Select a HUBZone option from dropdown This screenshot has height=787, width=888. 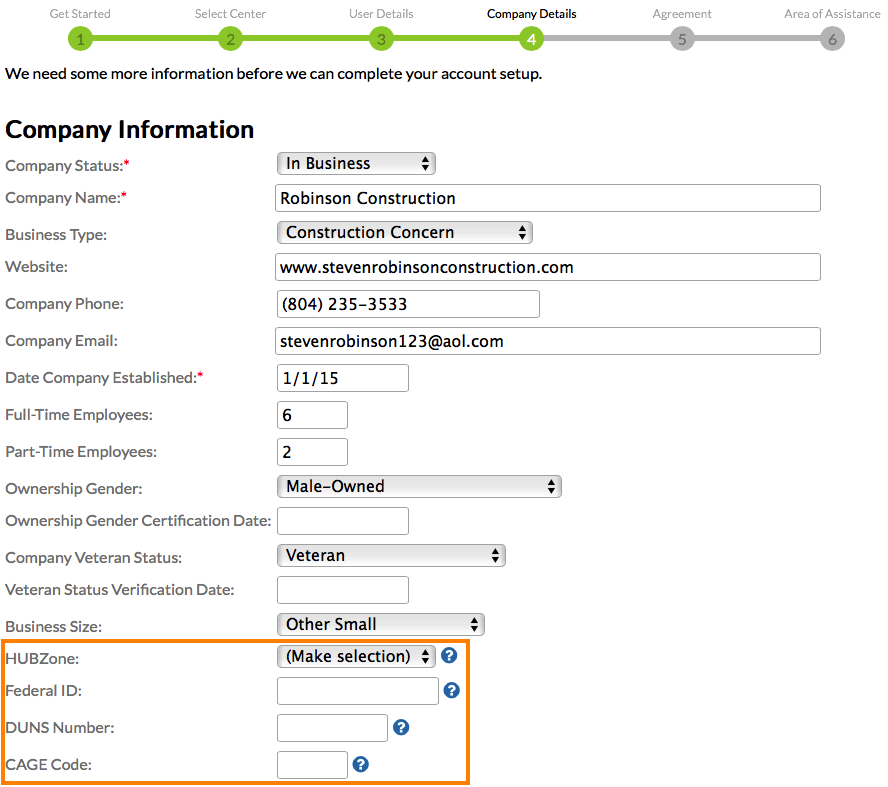point(356,657)
